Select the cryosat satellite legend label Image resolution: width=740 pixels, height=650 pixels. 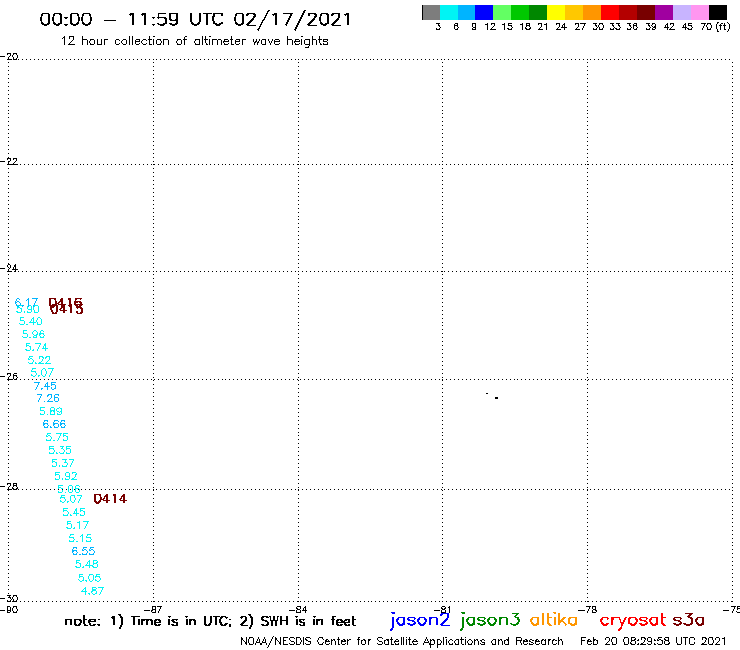pyautogui.click(x=633, y=620)
